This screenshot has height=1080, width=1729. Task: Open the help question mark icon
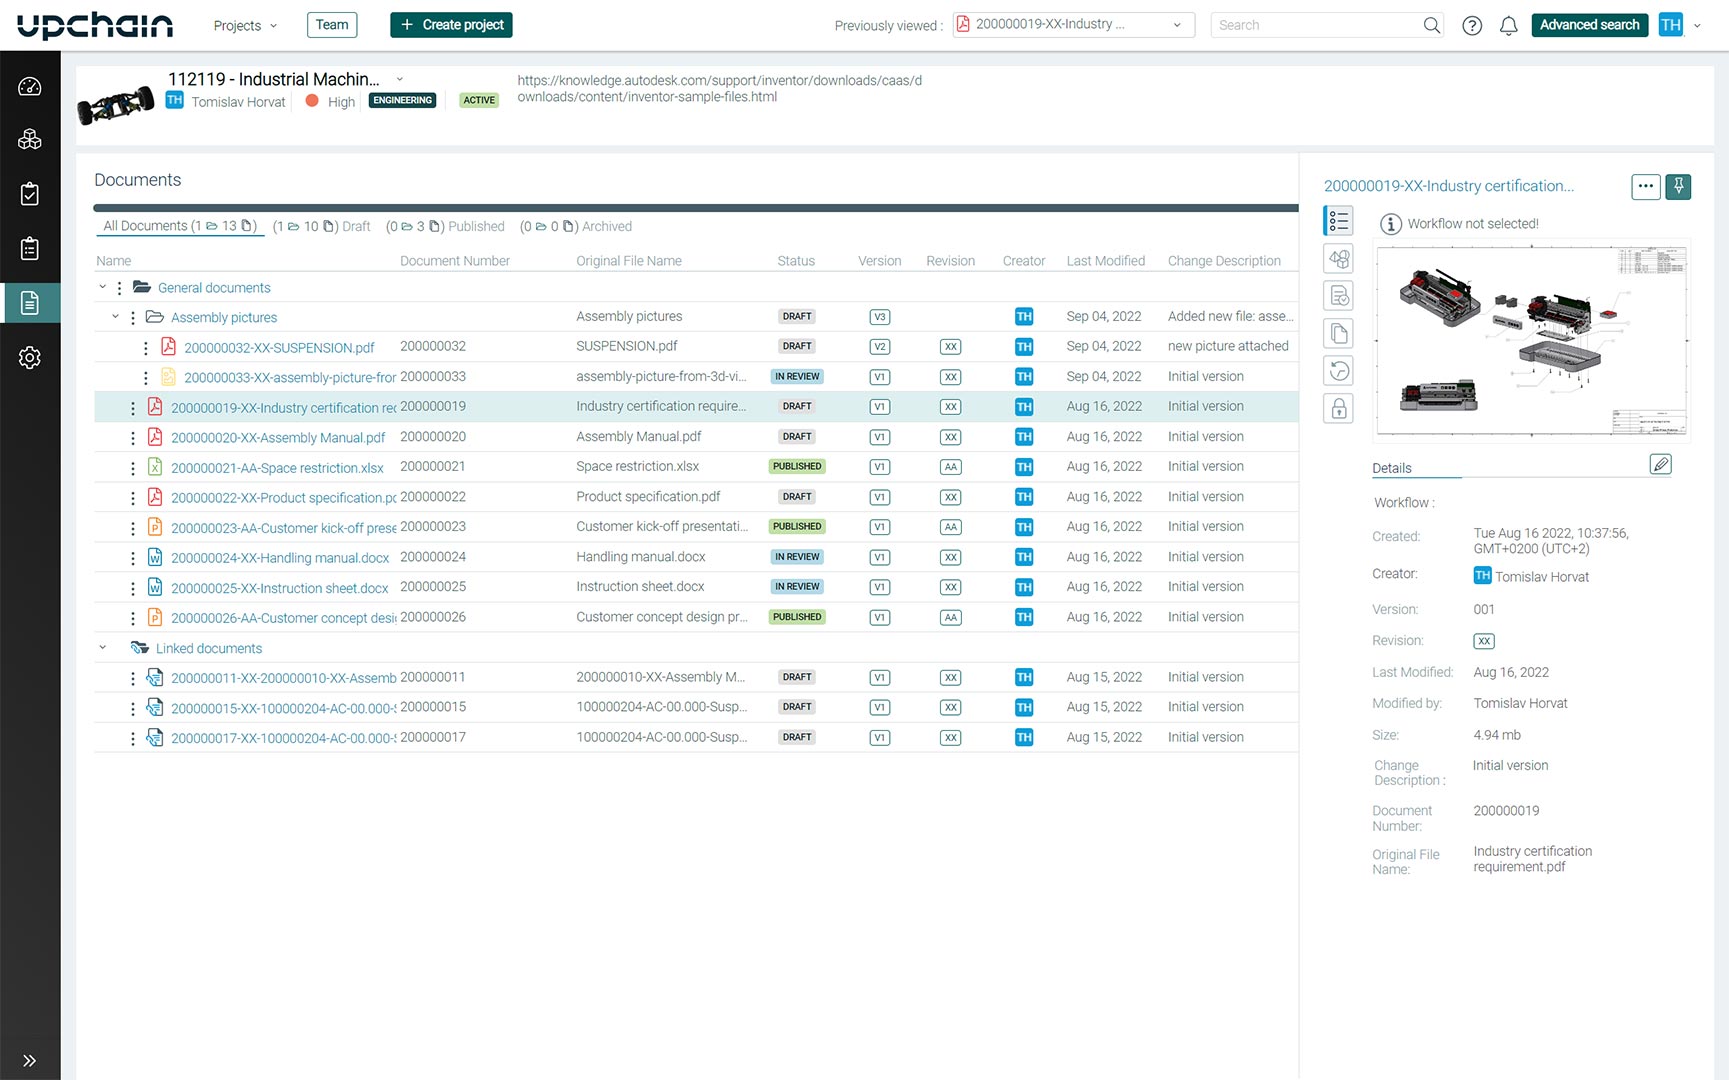[x=1471, y=26]
